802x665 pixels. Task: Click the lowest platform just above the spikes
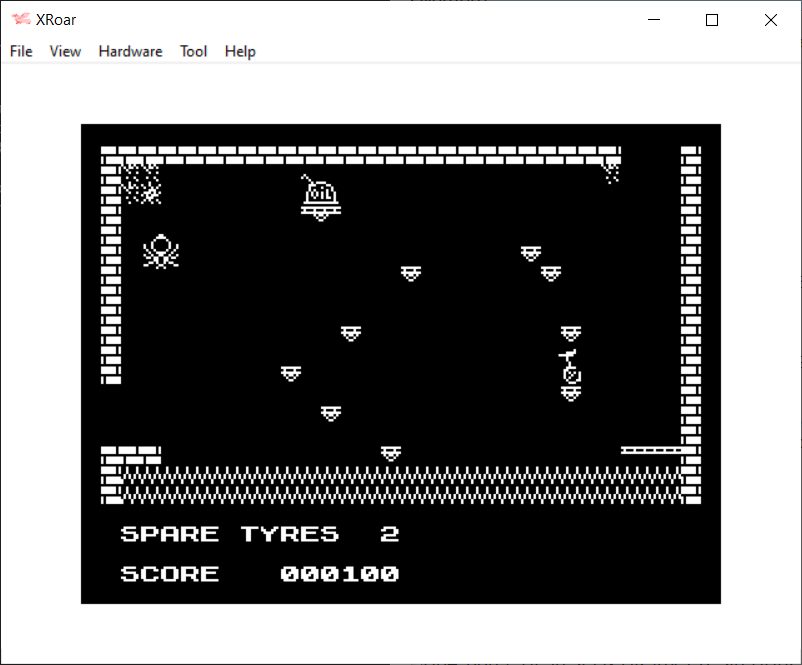tap(391, 453)
